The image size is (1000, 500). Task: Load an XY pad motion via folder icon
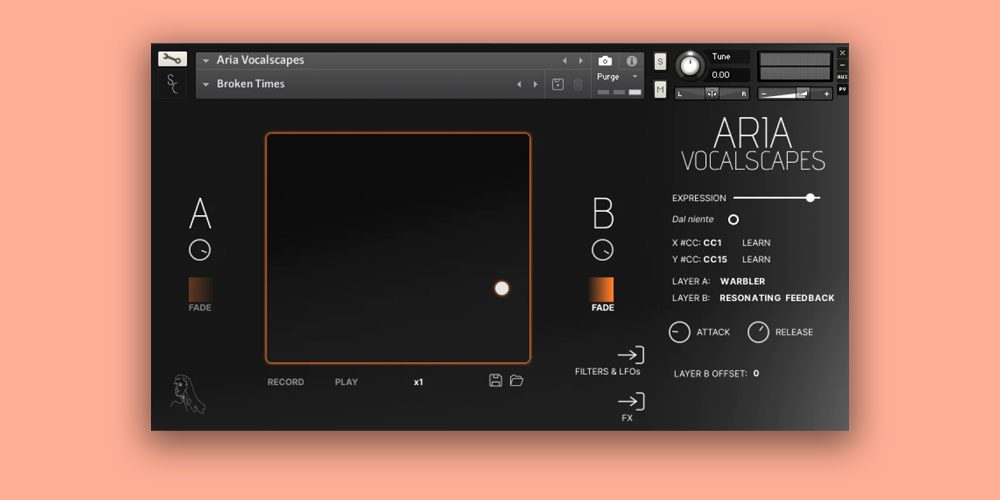pos(517,380)
